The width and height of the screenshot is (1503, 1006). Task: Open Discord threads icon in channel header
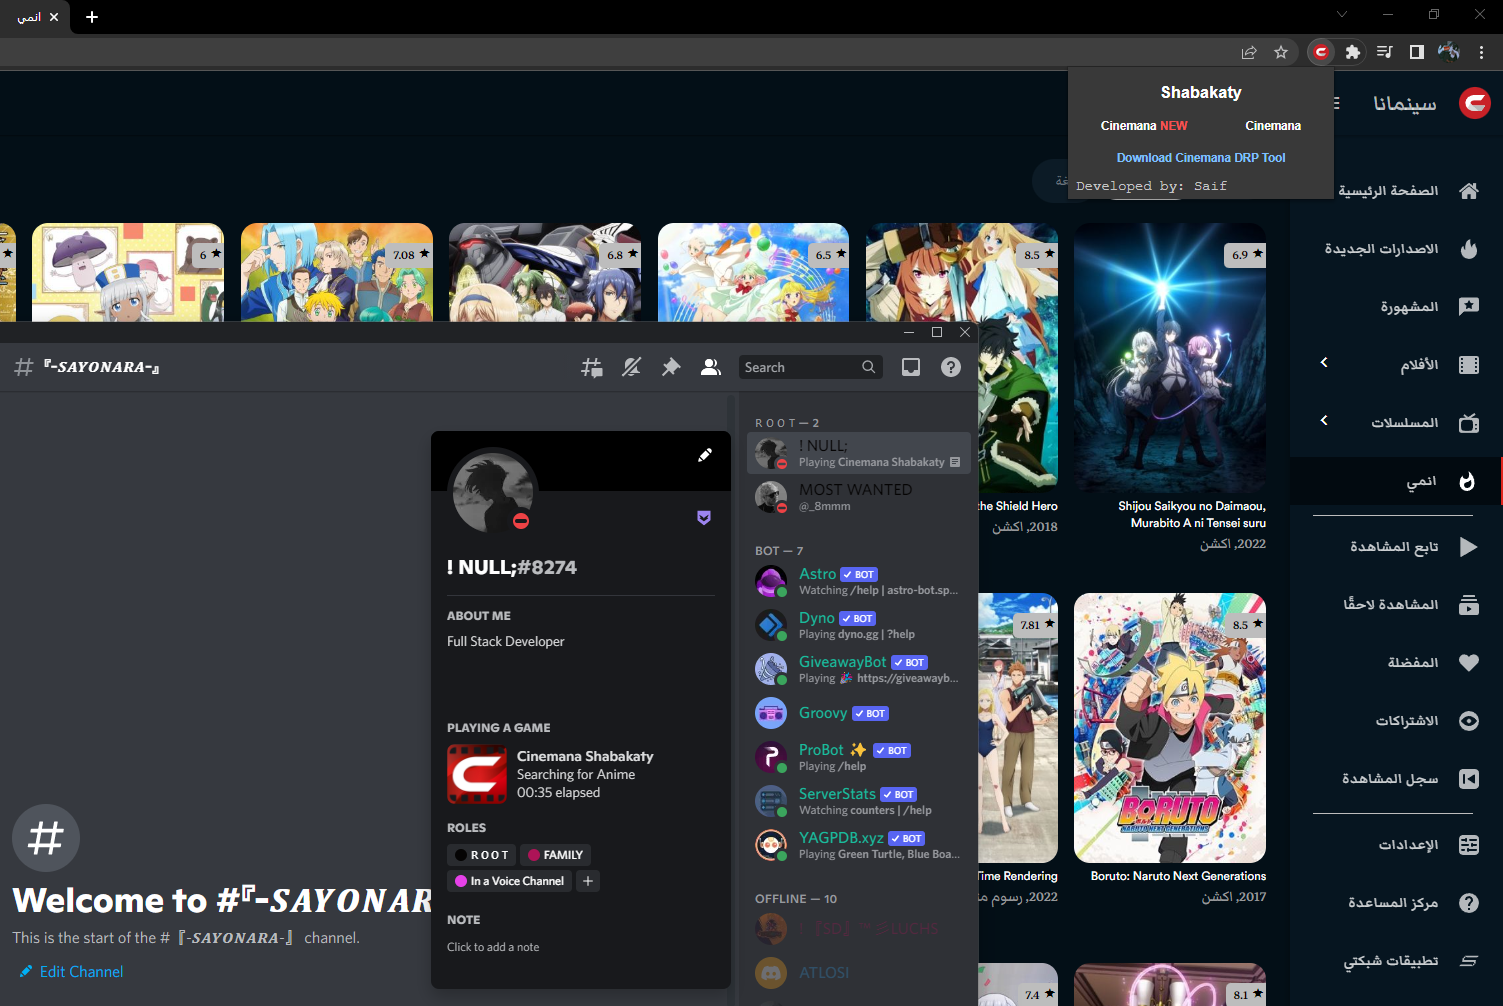(x=592, y=368)
